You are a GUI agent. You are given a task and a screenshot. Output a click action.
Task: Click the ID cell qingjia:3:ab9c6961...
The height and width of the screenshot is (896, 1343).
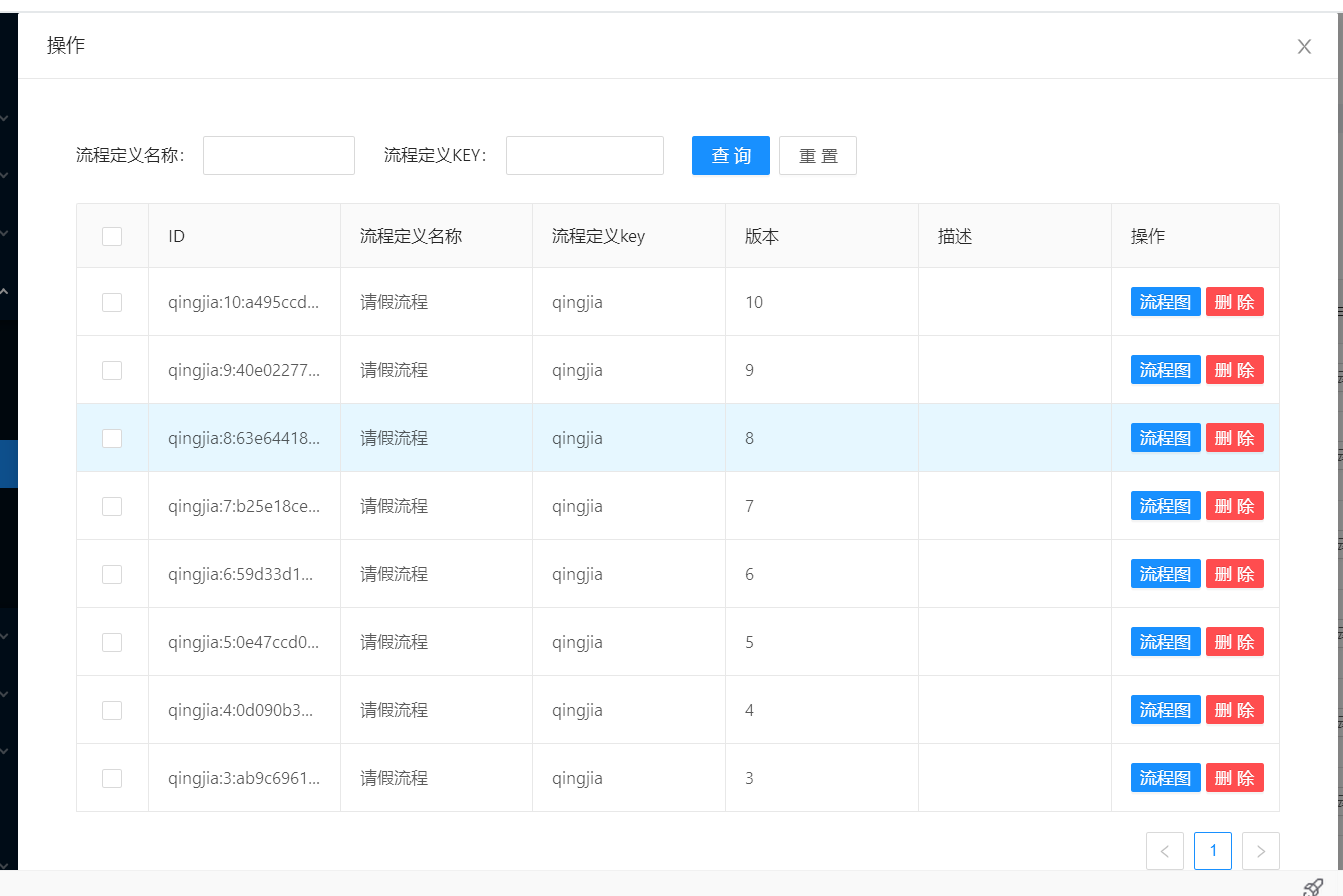click(244, 778)
